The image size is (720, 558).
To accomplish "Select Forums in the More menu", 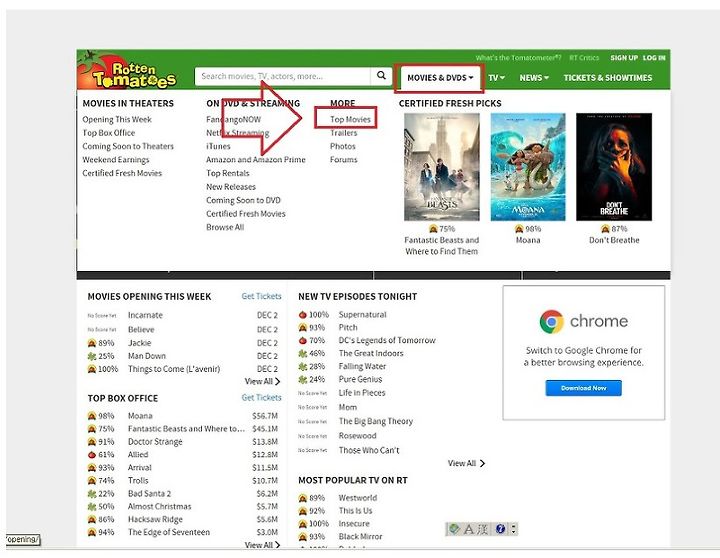I will pyautogui.click(x=343, y=159).
